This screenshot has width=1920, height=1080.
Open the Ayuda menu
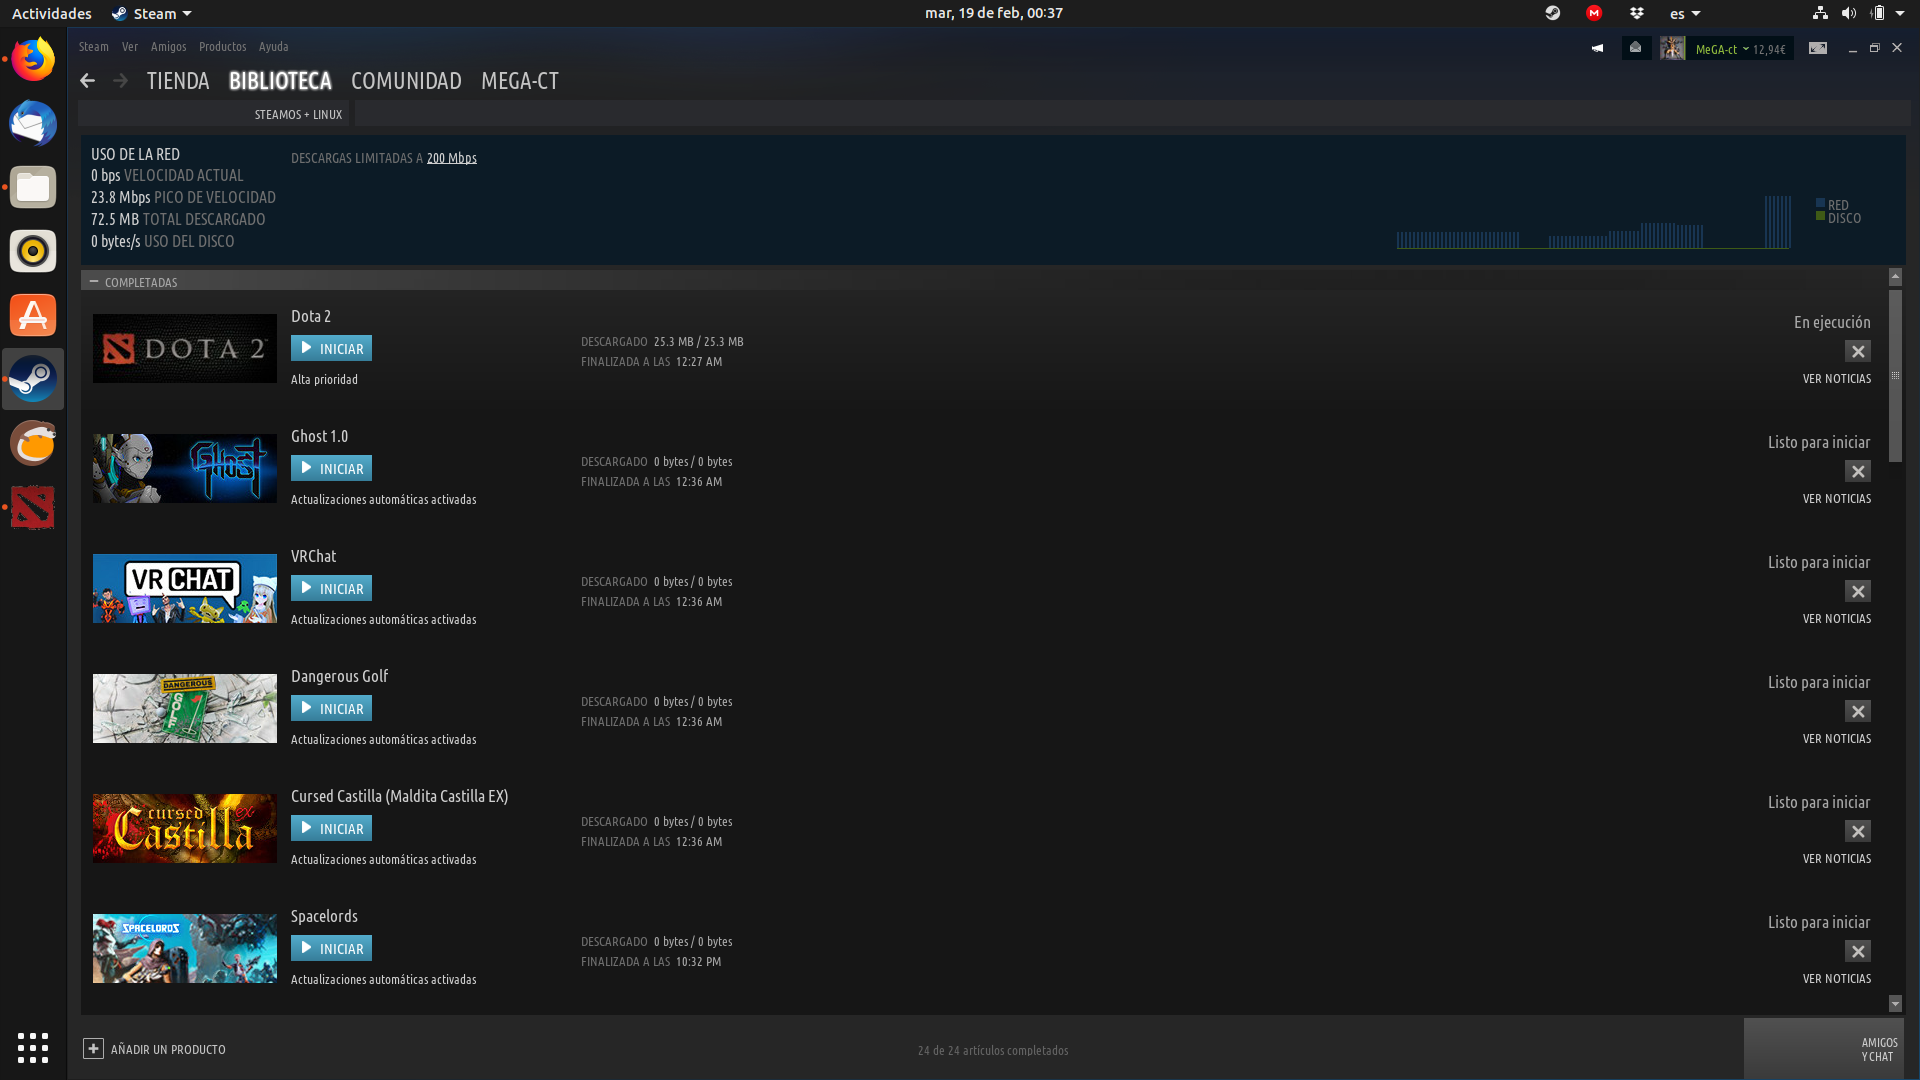274,47
